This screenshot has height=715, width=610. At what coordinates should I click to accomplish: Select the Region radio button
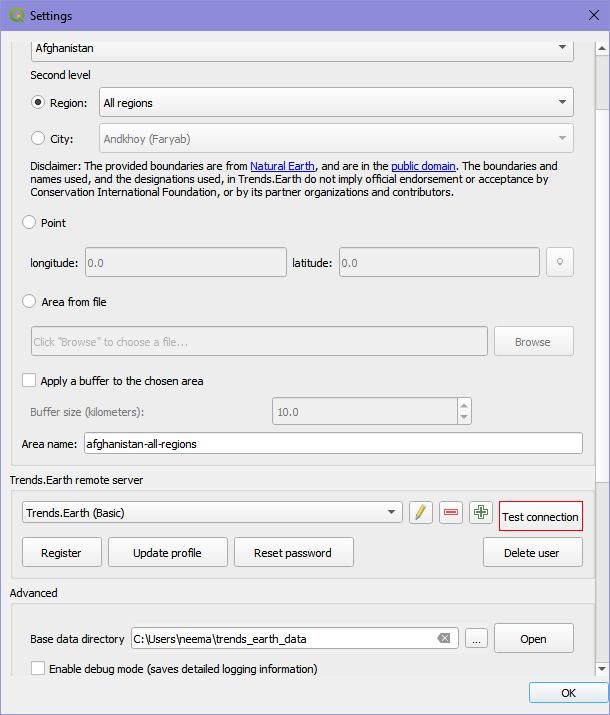pyautogui.click(x=38, y=102)
